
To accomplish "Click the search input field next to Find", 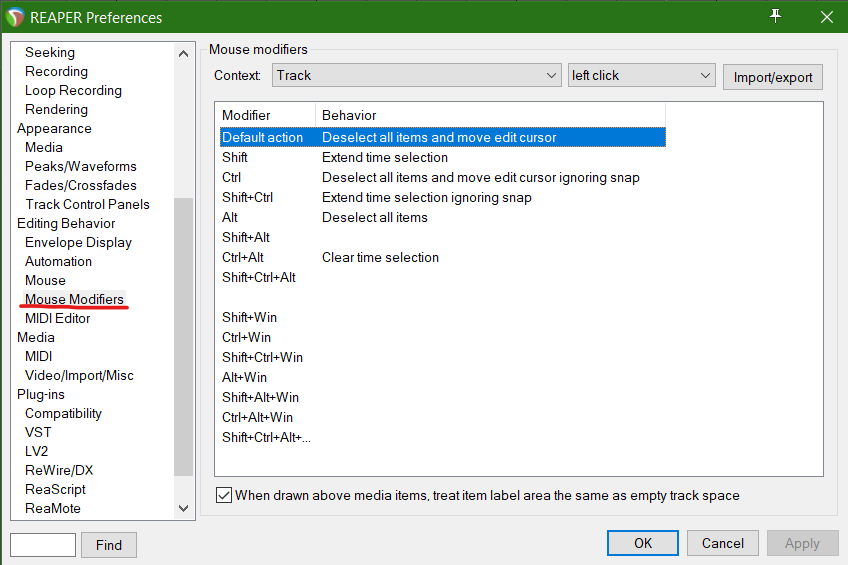I will click(x=43, y=544).
